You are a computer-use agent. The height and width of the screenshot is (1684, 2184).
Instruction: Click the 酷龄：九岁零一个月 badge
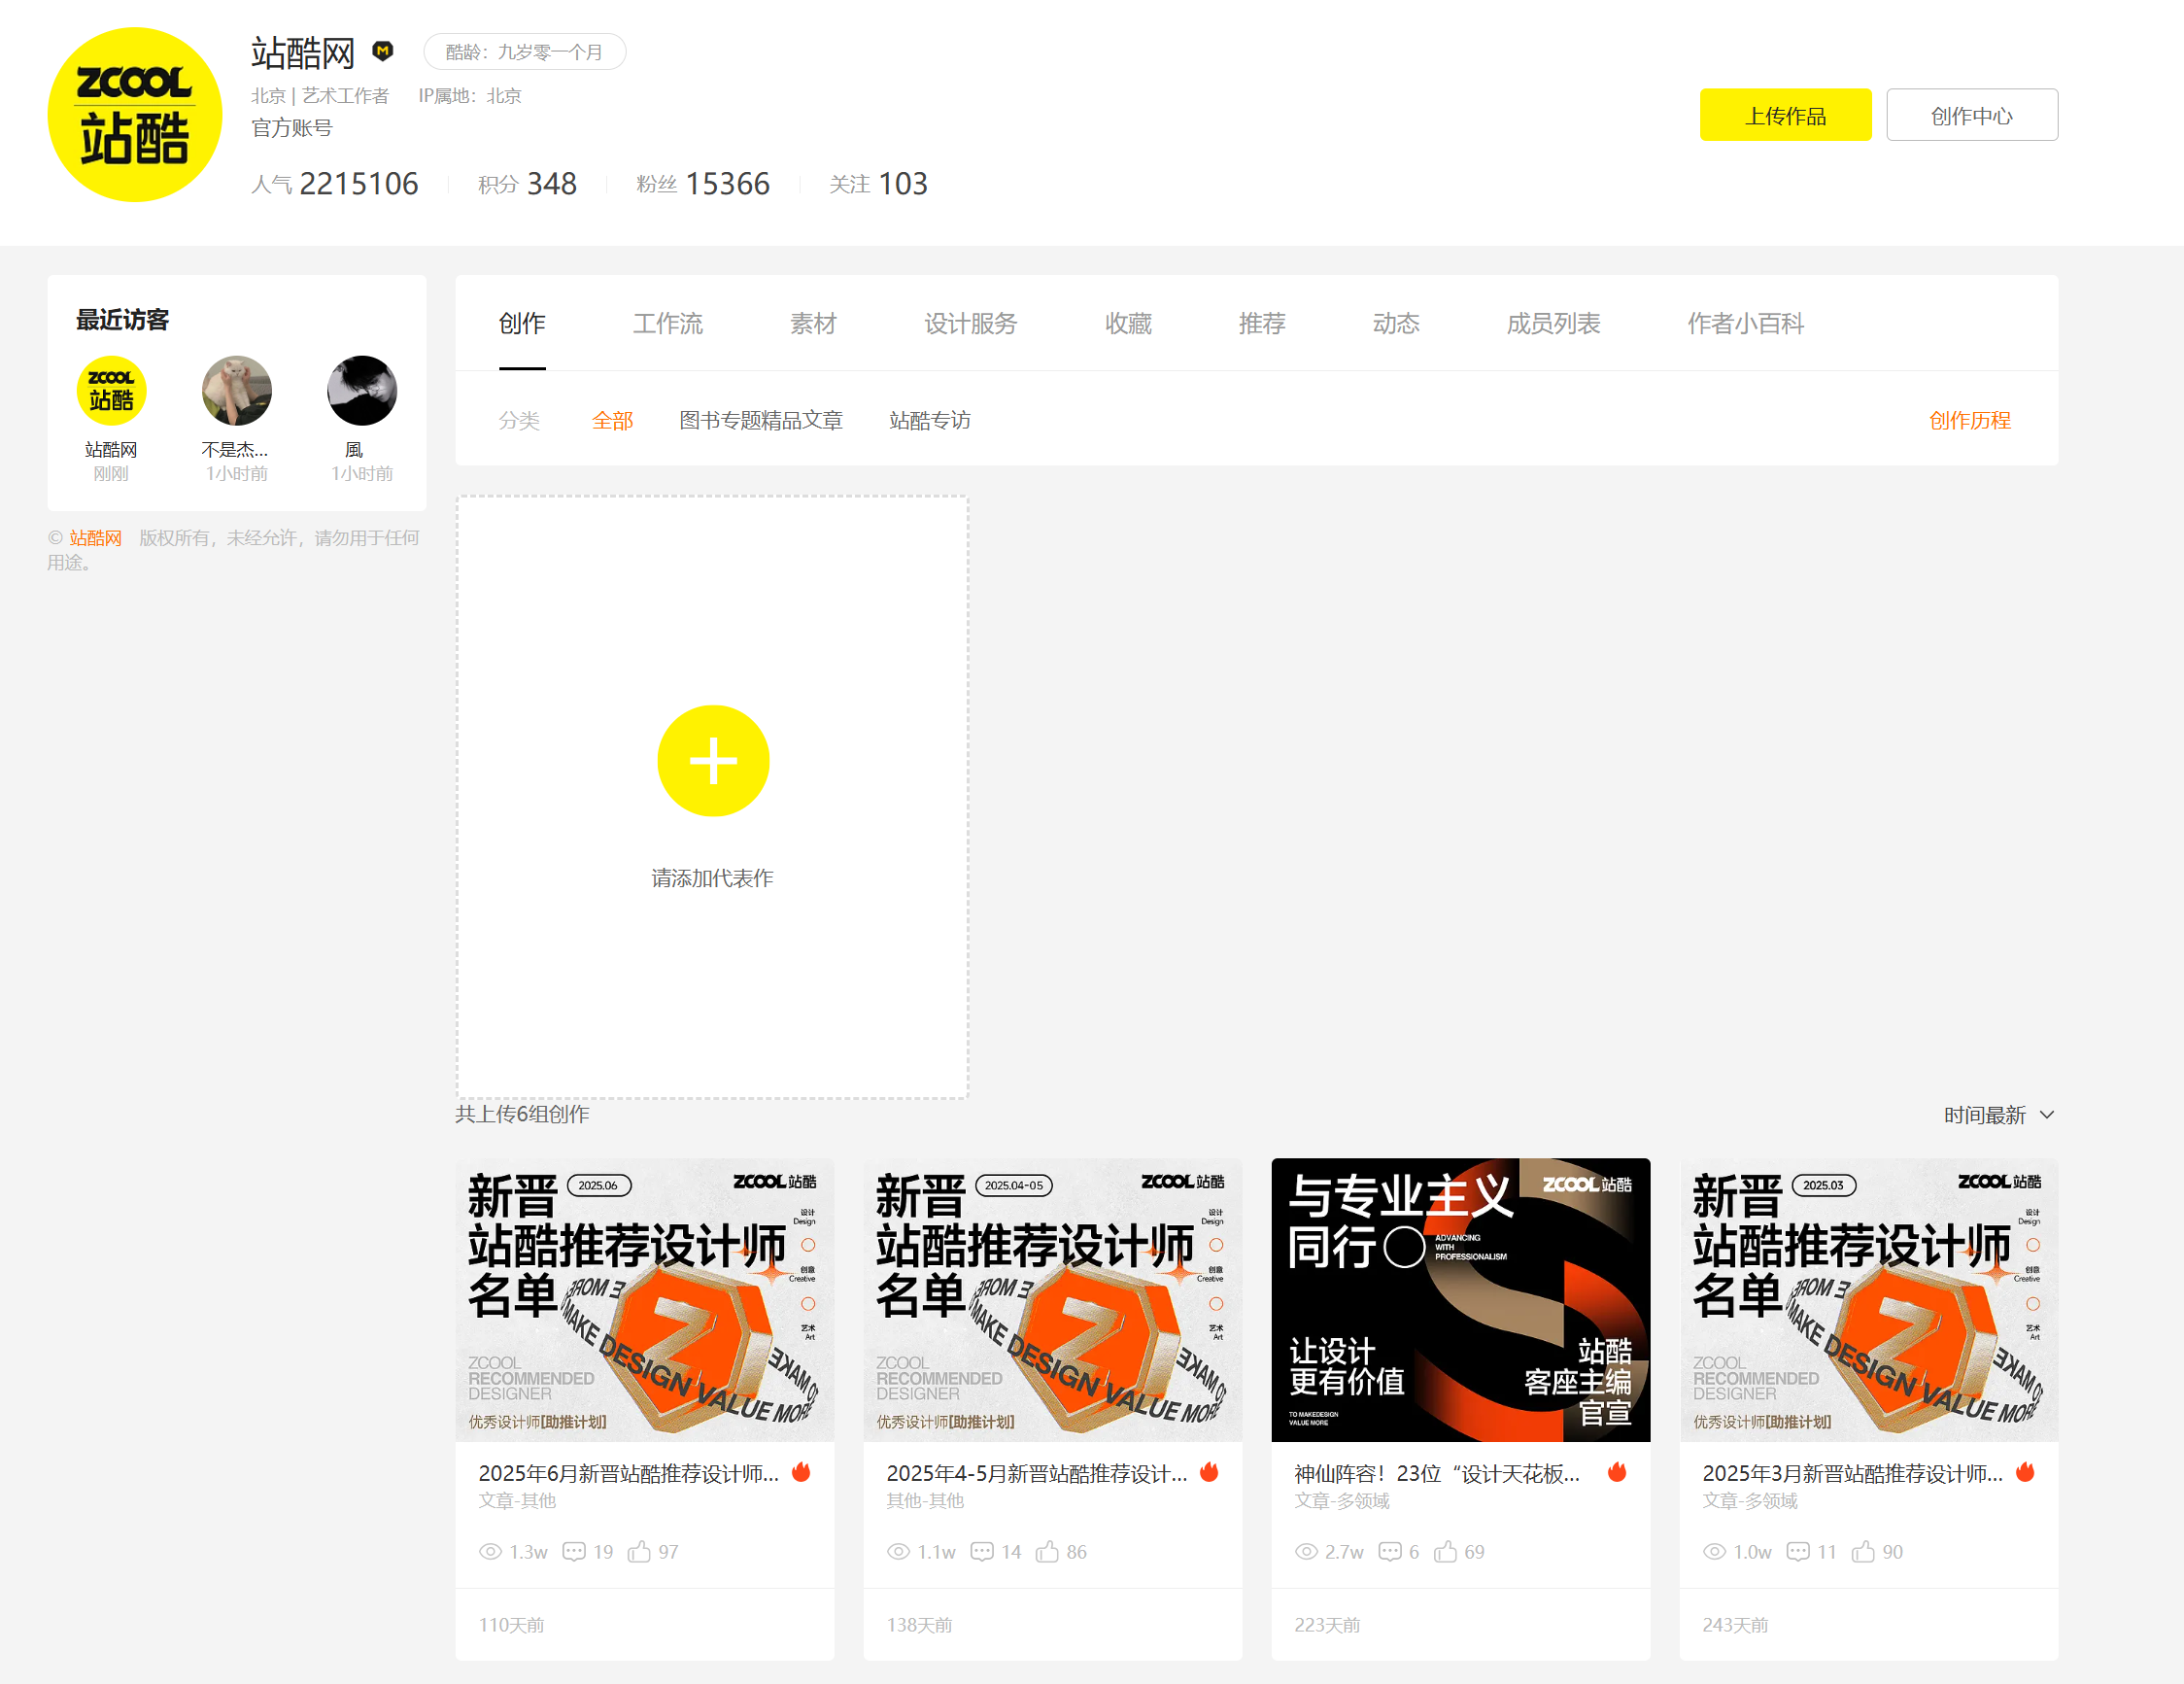pyautogui.click(x=524, y=52)
